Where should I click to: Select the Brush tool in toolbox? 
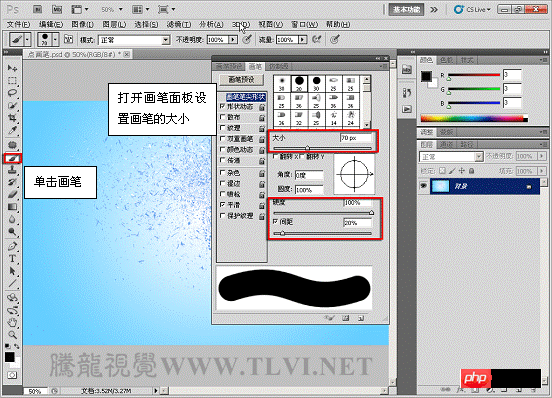tap(13, 158)
